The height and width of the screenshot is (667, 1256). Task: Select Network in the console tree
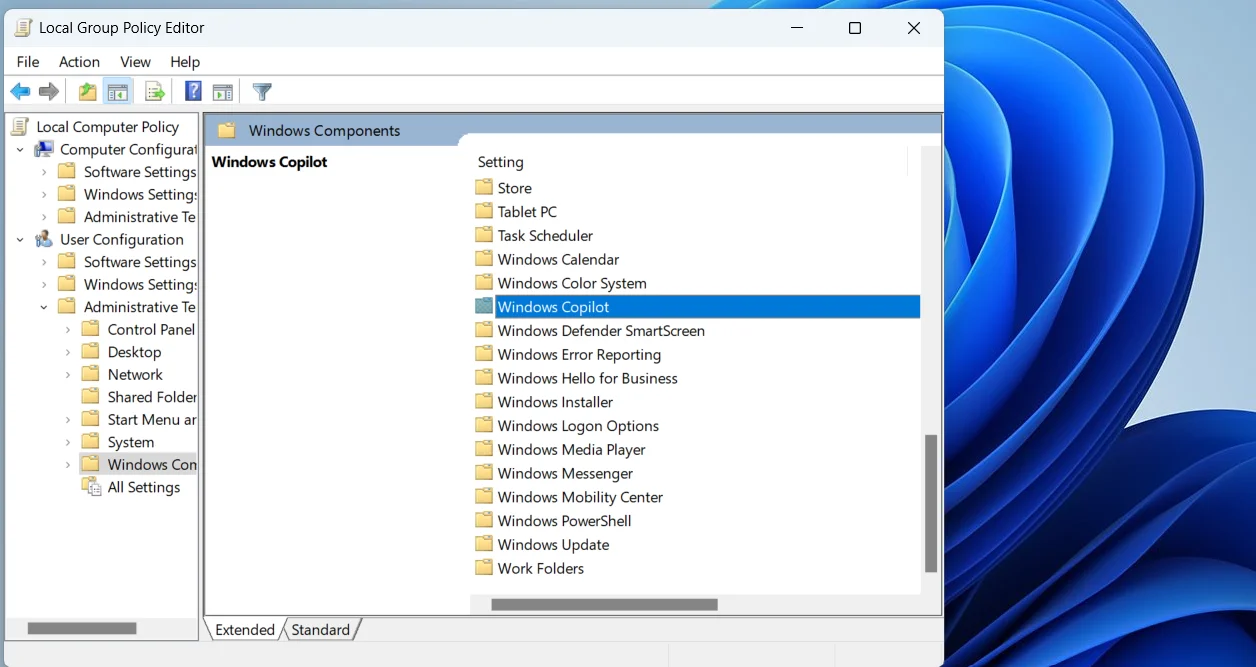[x=135, y=374]
